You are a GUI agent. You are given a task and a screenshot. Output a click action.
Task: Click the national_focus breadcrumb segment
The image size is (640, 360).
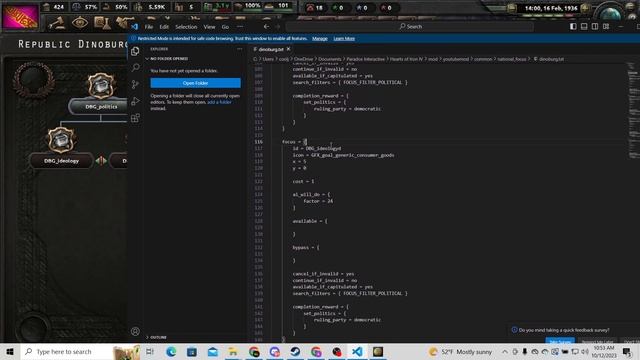(x=511, y=59)
